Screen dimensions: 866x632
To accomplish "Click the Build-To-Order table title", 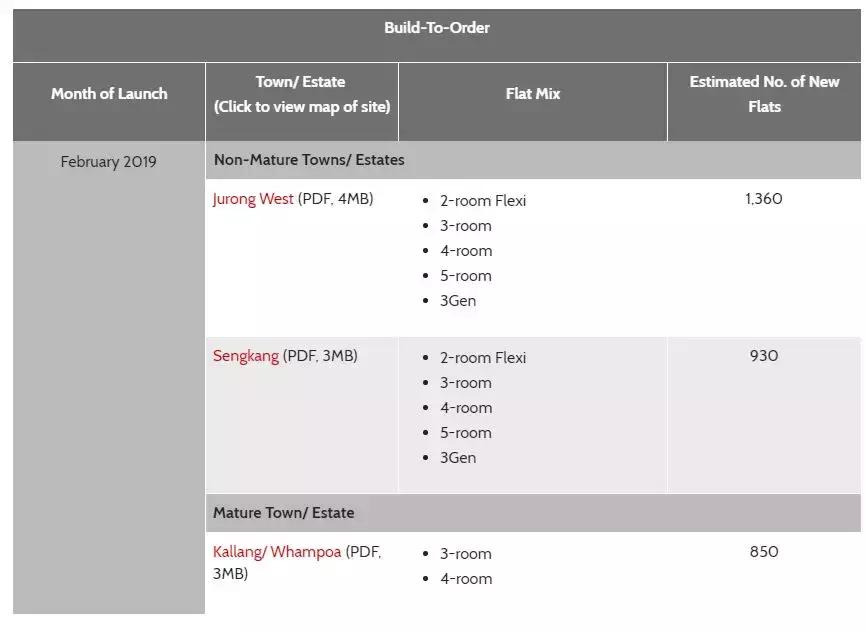I will pos(437,28).
